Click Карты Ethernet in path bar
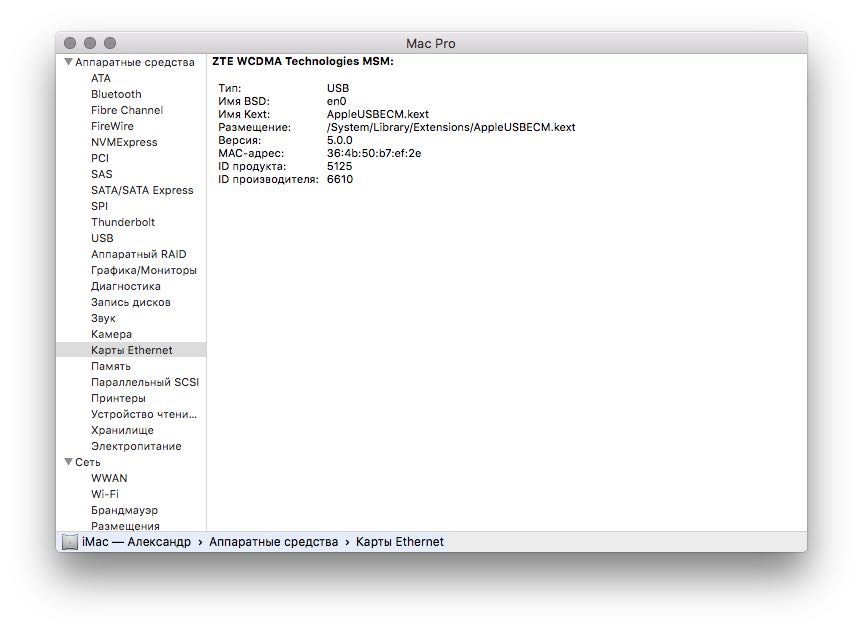This screenshot has width=863, height=632. tap(400, 542)
